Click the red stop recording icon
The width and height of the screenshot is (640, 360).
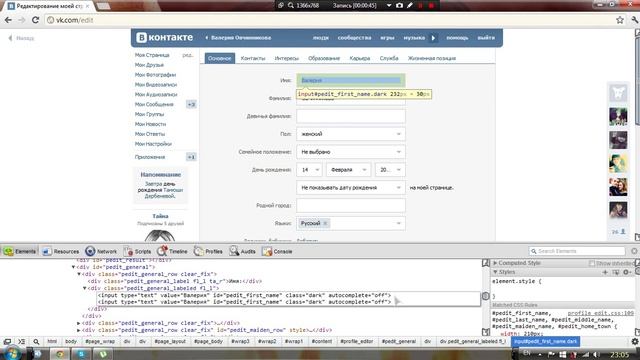tap(431, 5)
